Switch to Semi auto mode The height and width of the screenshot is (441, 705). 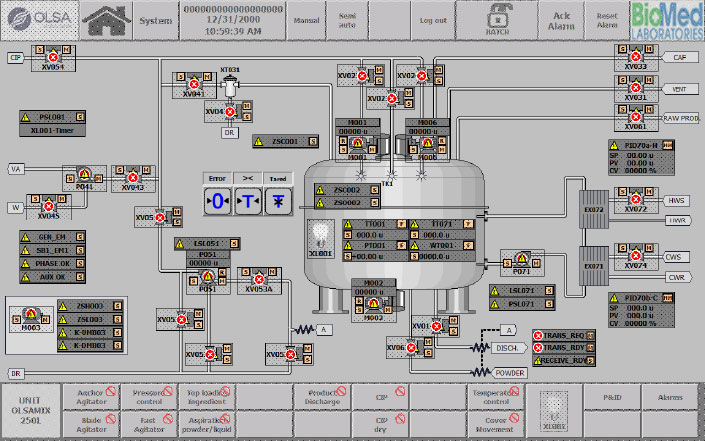[x=347, y=20]
